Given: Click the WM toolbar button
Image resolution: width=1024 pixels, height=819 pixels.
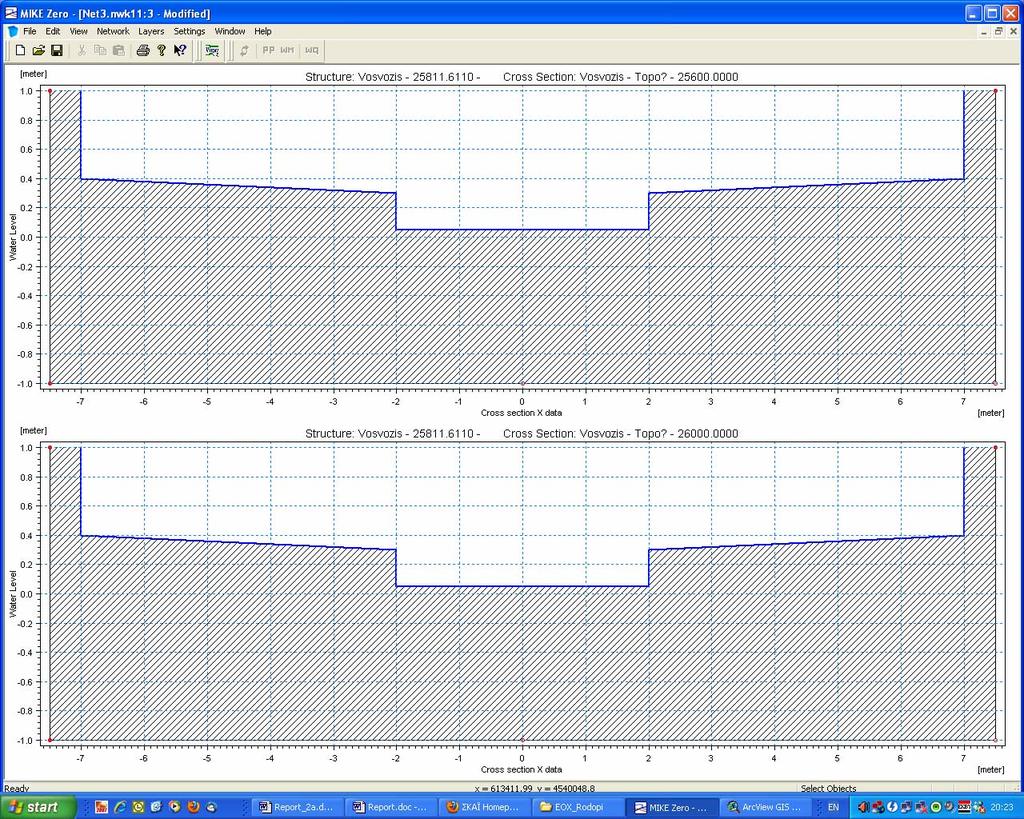Looking at the screenshot, I should pos(287,50).
